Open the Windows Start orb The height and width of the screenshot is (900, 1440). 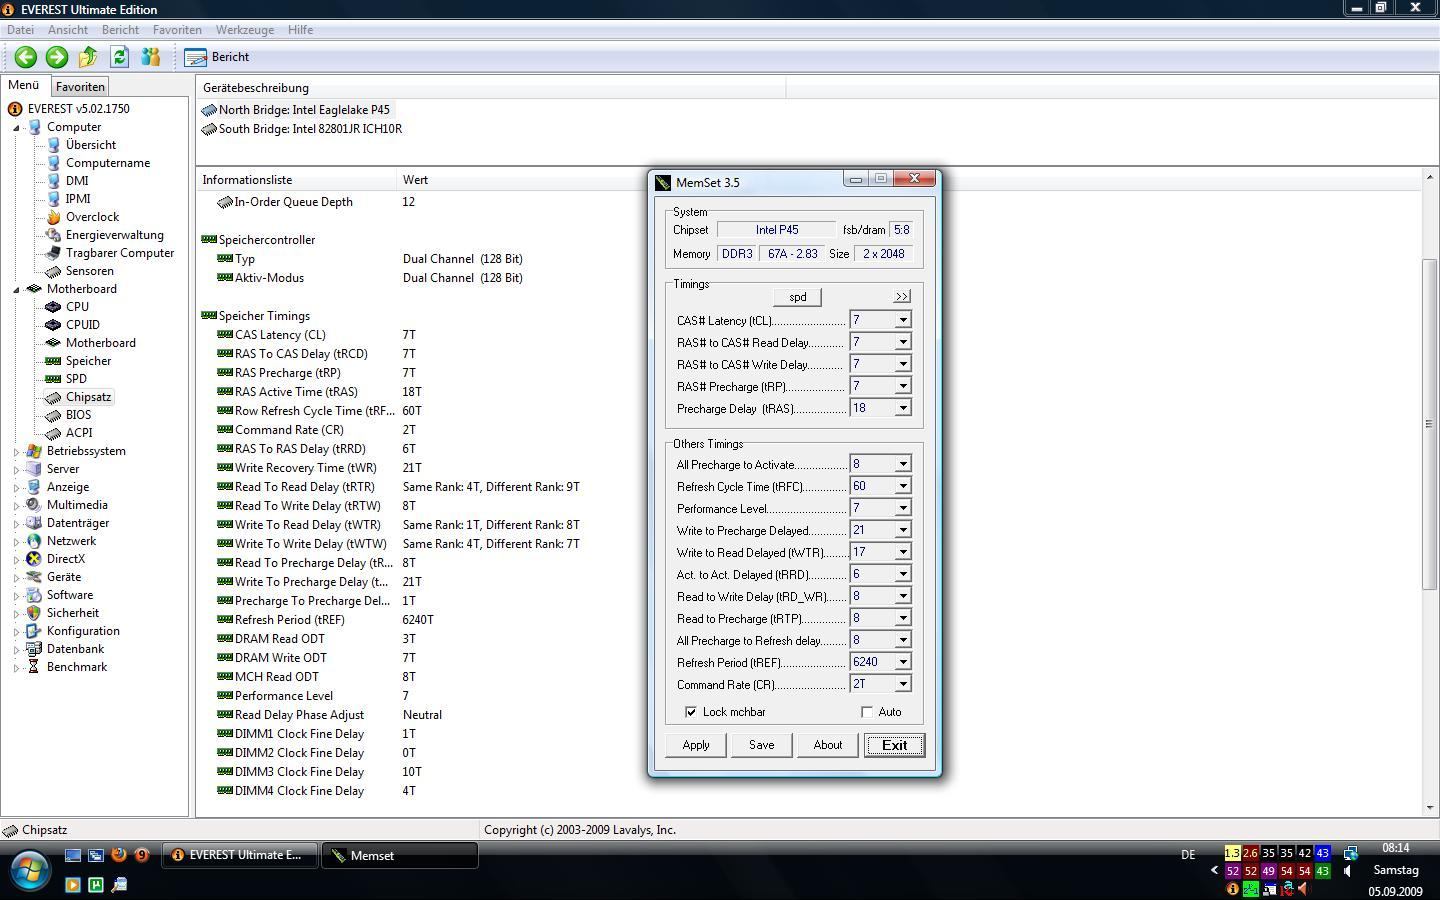click(29, 870)
